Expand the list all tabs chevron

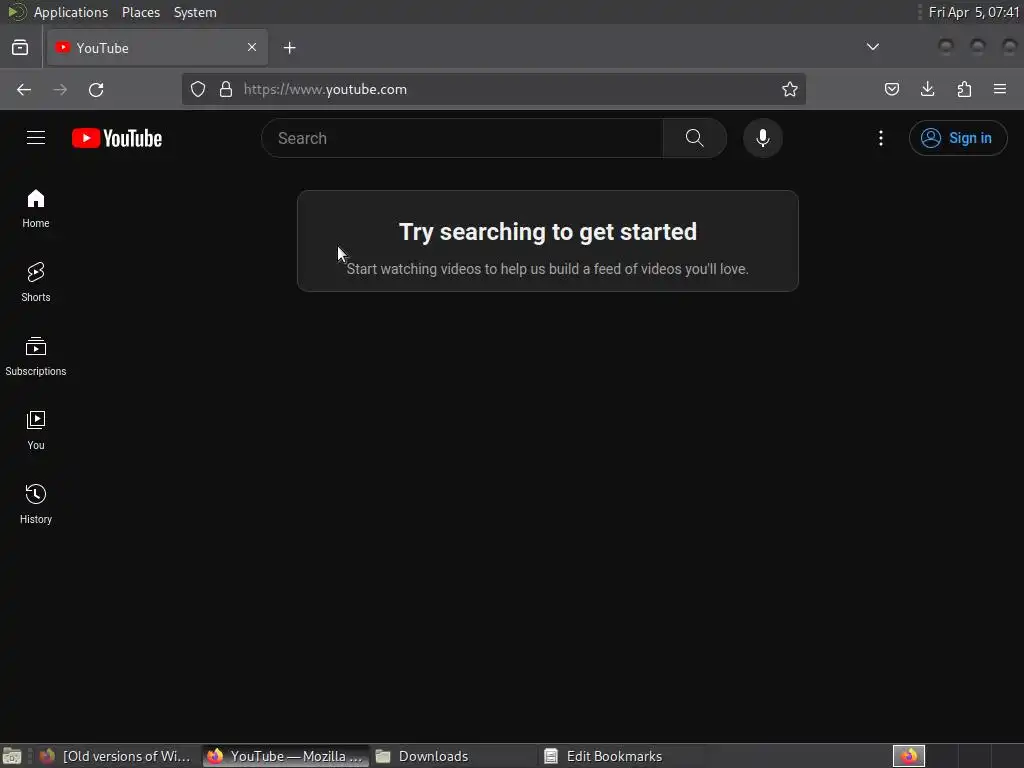pyautogui.click(x=872, y=47)
